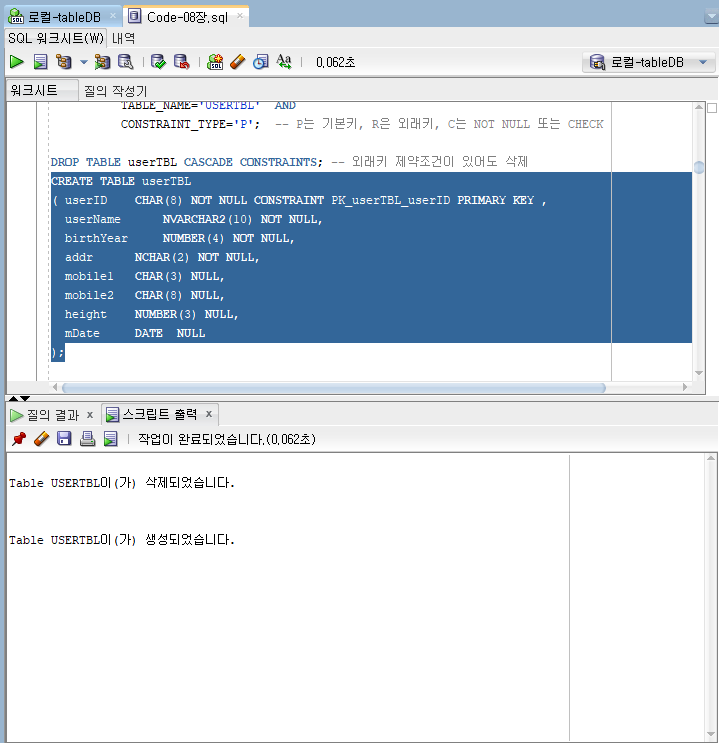This screenshot has width=719, height=743.
Task: Click the Unshared SQL Worksheet icon
Action: [x=215, y=62]
